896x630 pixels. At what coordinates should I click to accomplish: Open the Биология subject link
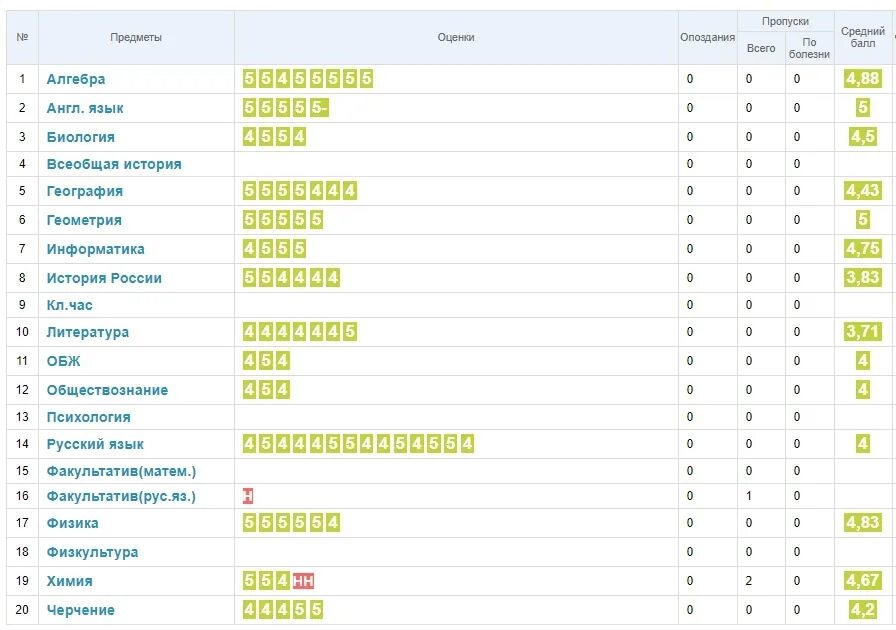click(x=81, y=137)
